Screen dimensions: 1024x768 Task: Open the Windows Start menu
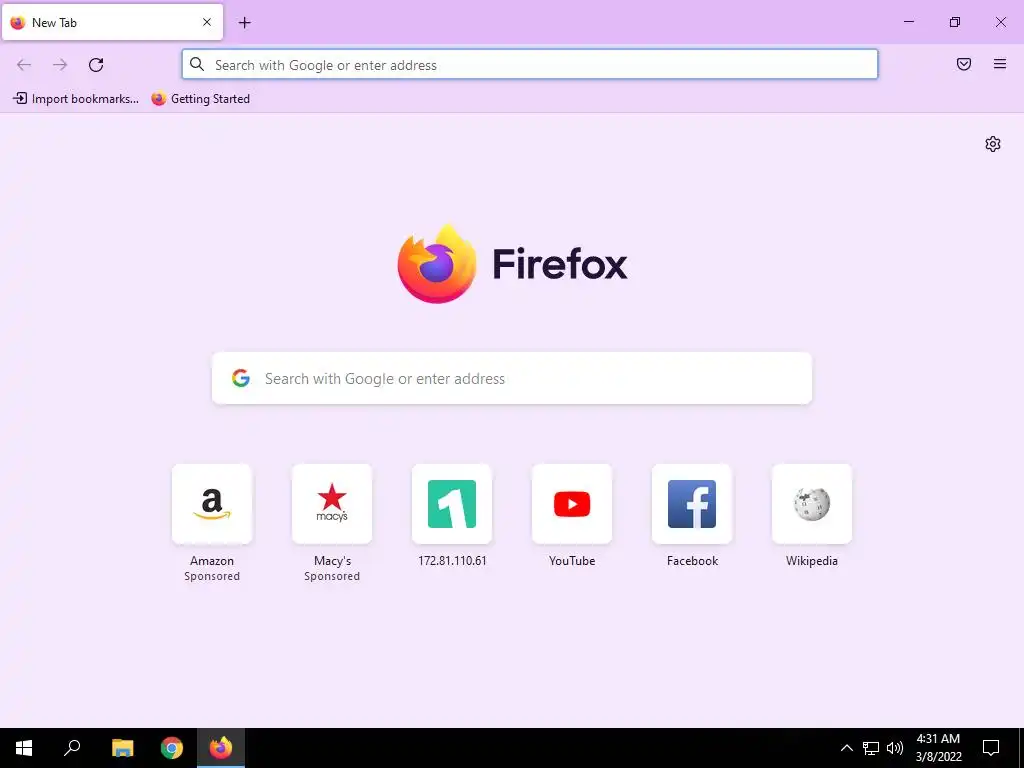point(24,748)
